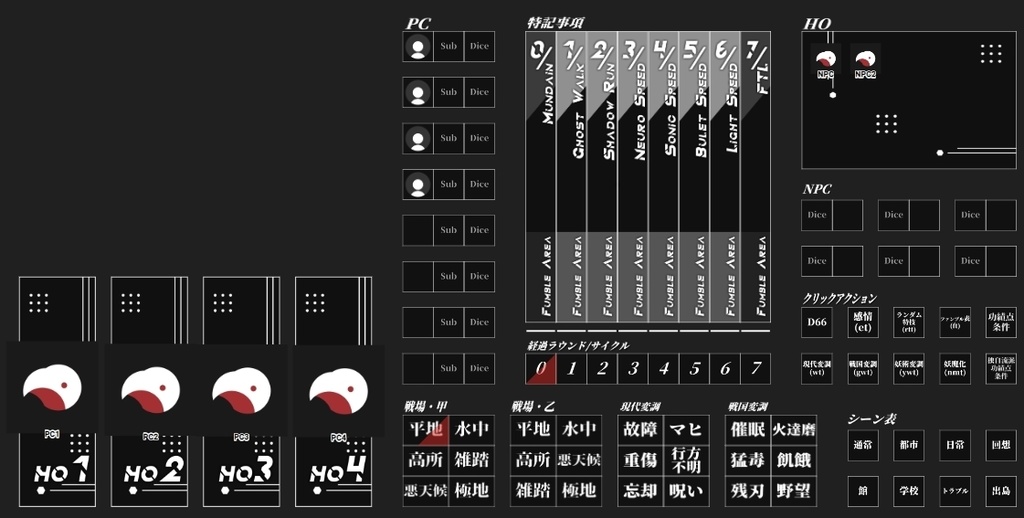Toggle 水中 in 戦場・甲
The width and height of the screenshot is (1024, 518).
472,430
